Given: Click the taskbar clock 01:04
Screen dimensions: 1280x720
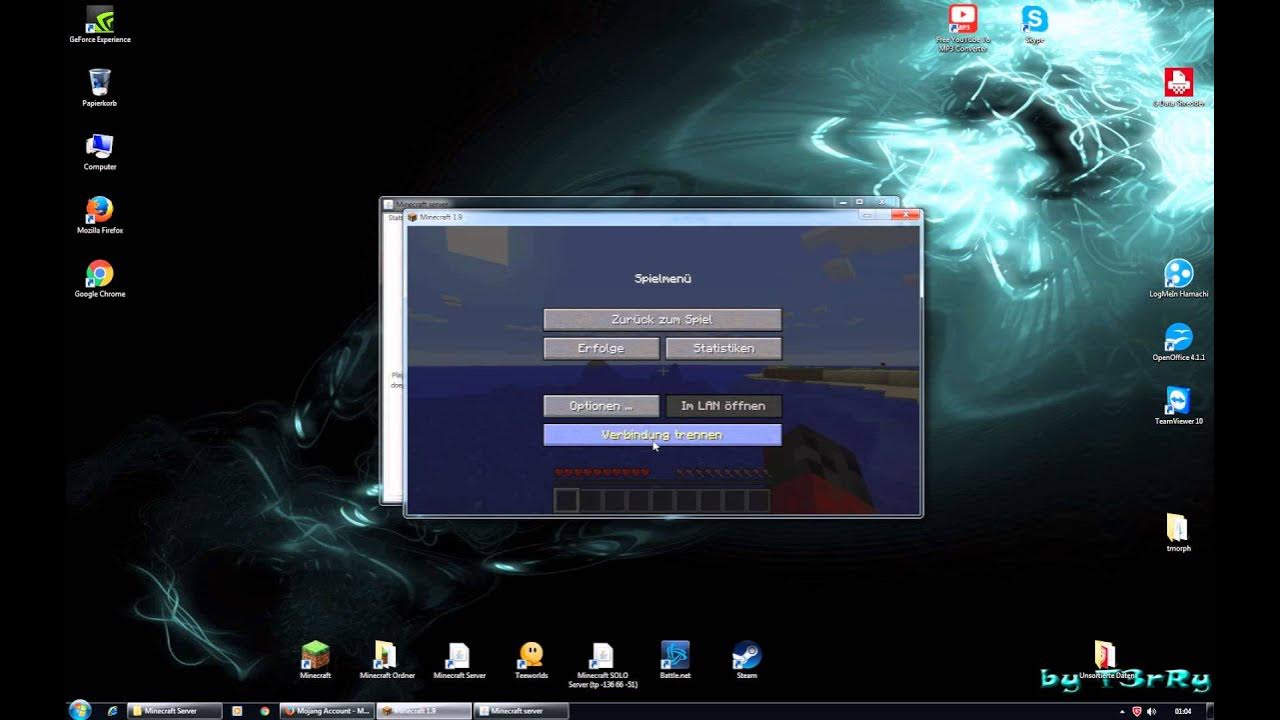Looking at the screenshot, I should (1183, 711).
